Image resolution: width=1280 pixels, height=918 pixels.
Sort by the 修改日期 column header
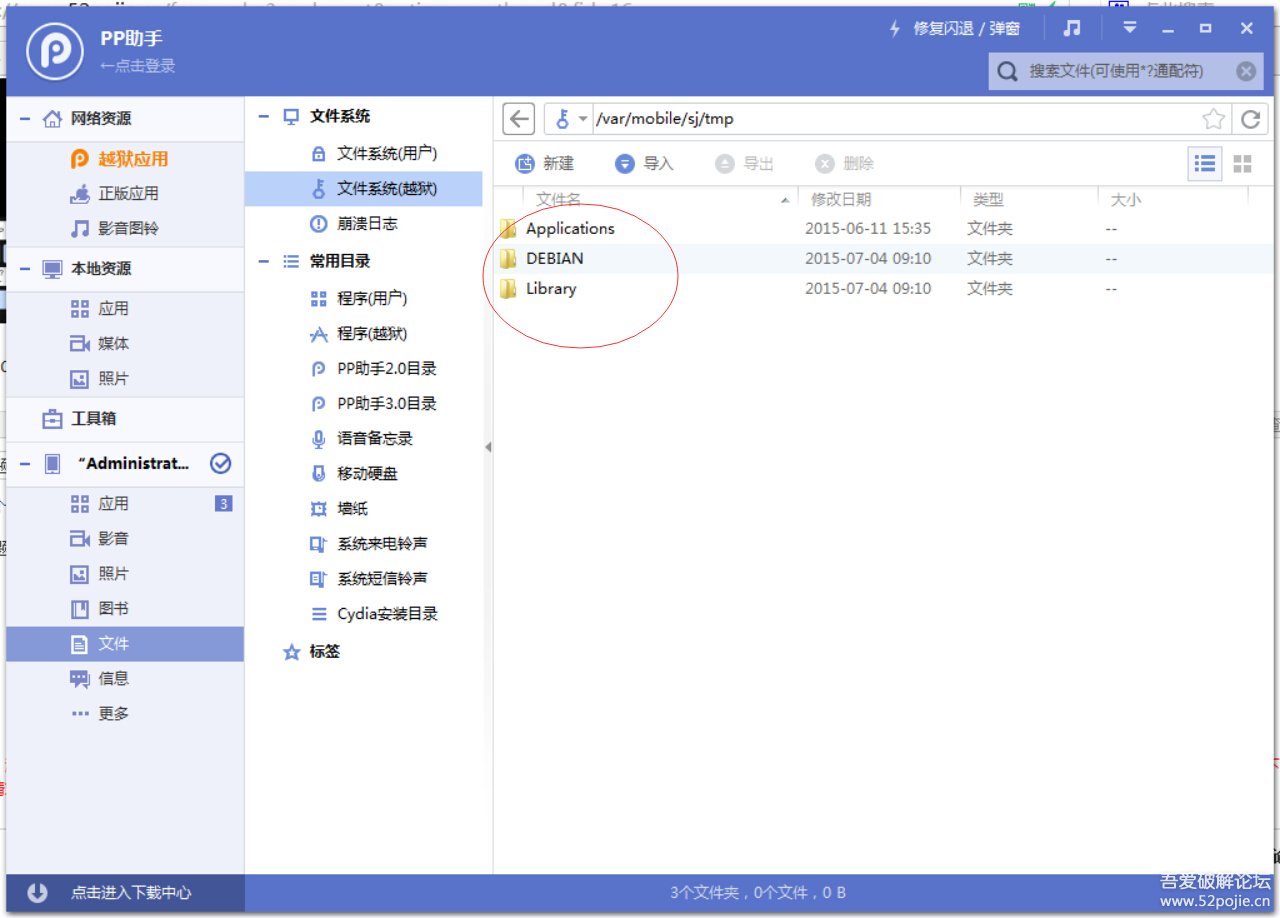[x=879, y=200]
